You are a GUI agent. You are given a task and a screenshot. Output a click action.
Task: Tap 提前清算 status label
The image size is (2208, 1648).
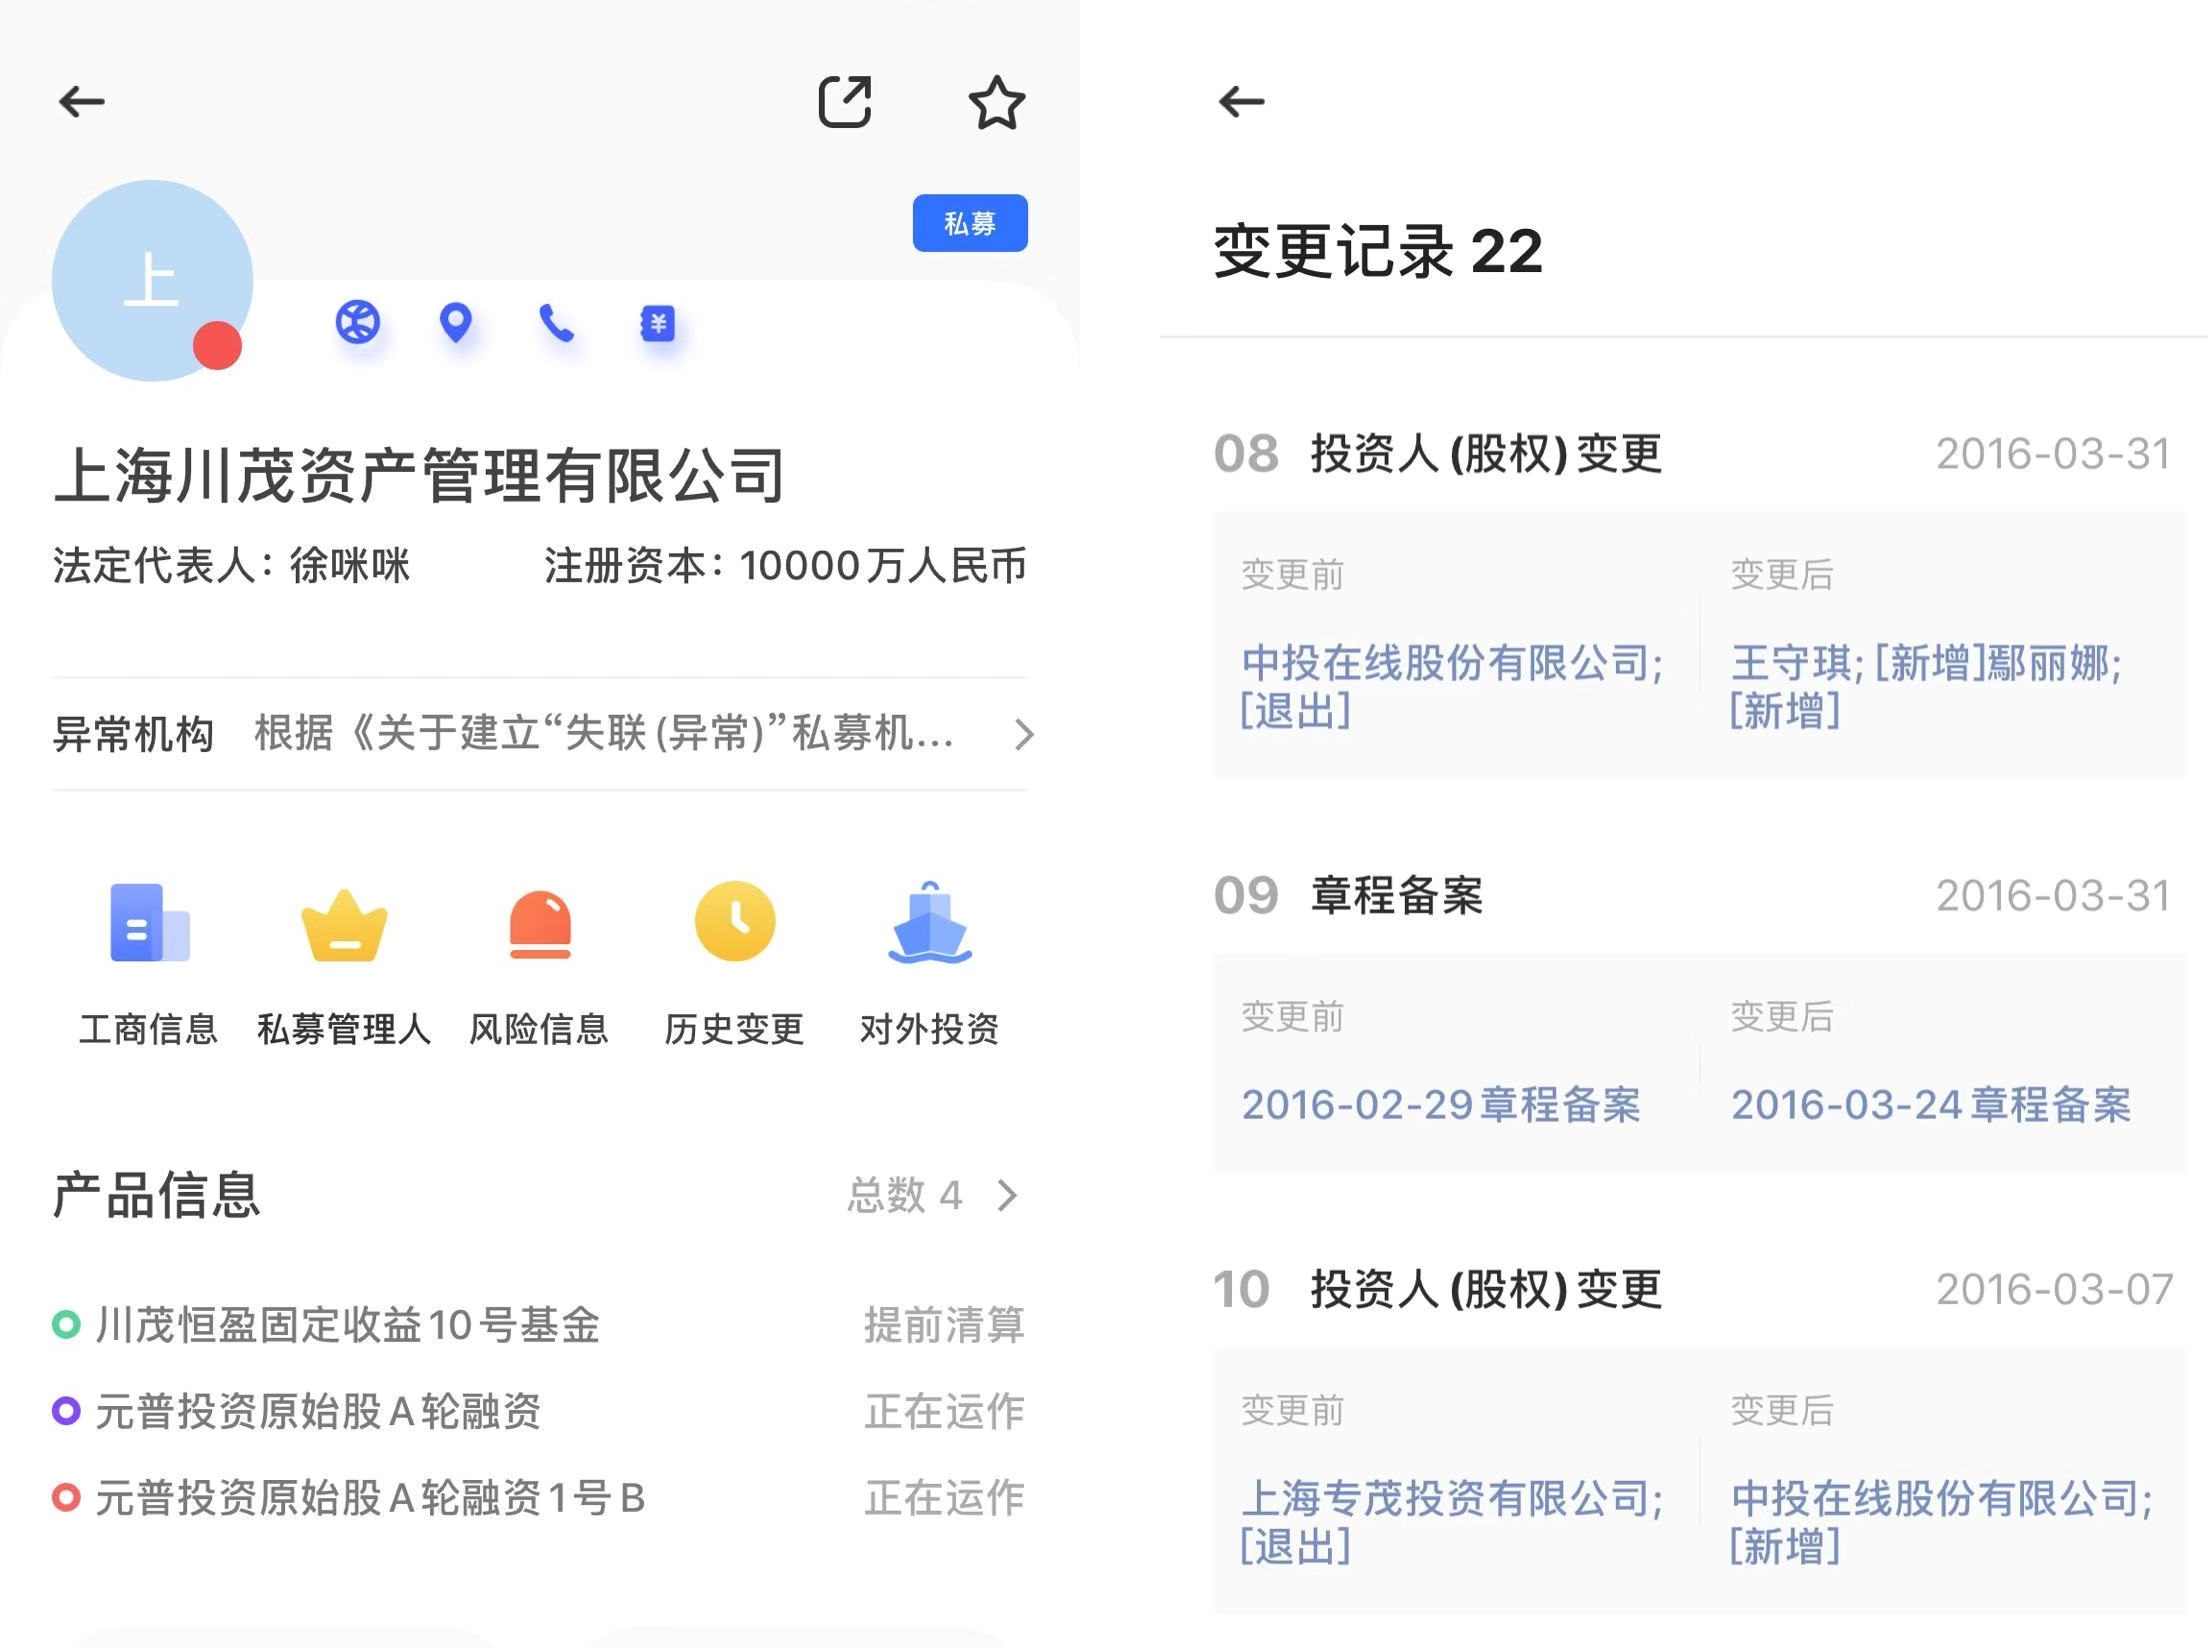point(944,1325)
